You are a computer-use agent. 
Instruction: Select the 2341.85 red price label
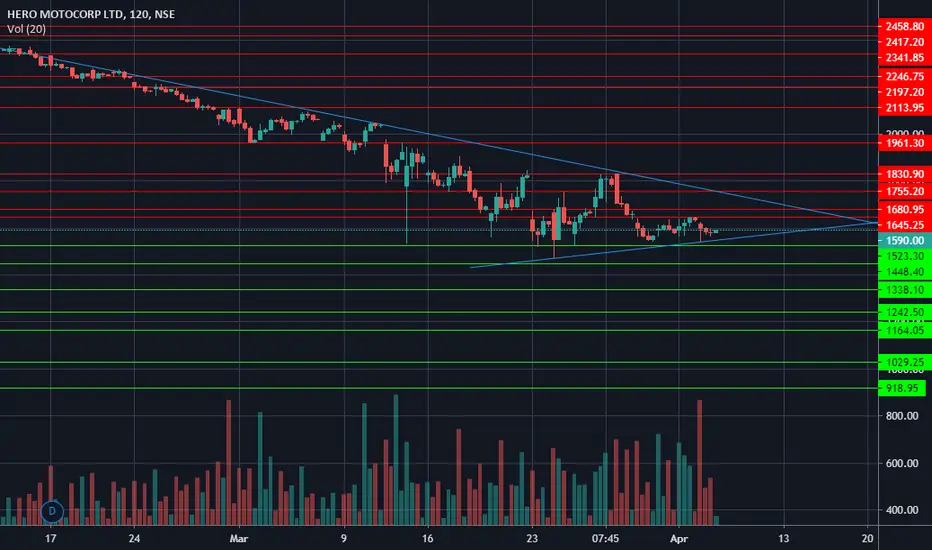(x=905, y=58)
